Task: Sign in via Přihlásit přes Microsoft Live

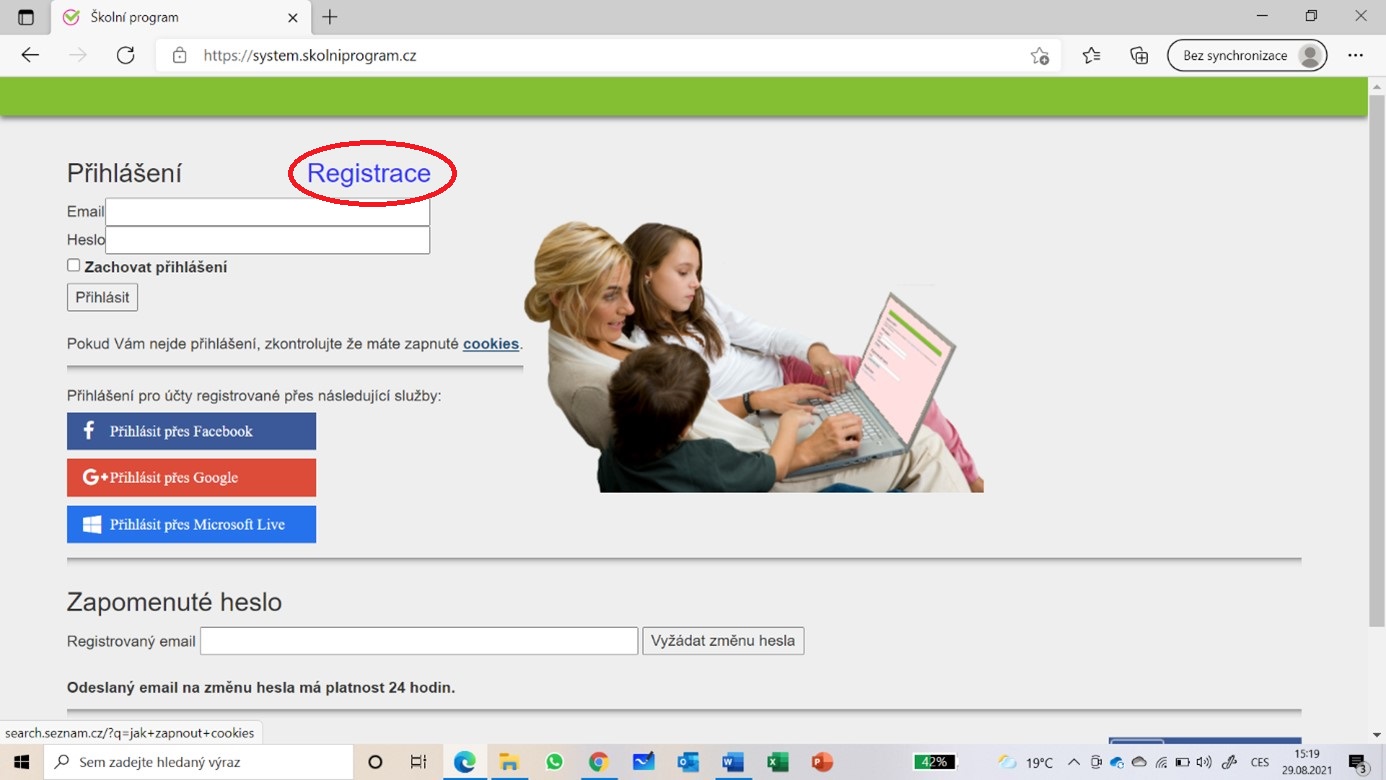Action: (x=191, y=524)
